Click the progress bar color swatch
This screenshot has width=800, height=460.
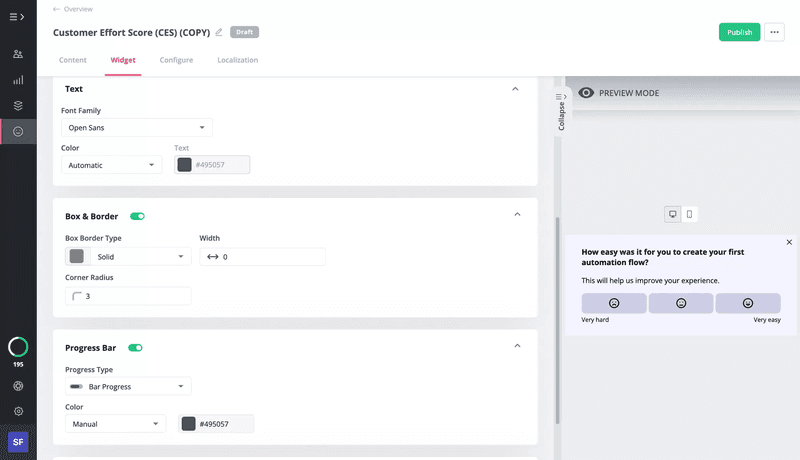(x=189, y=424)
